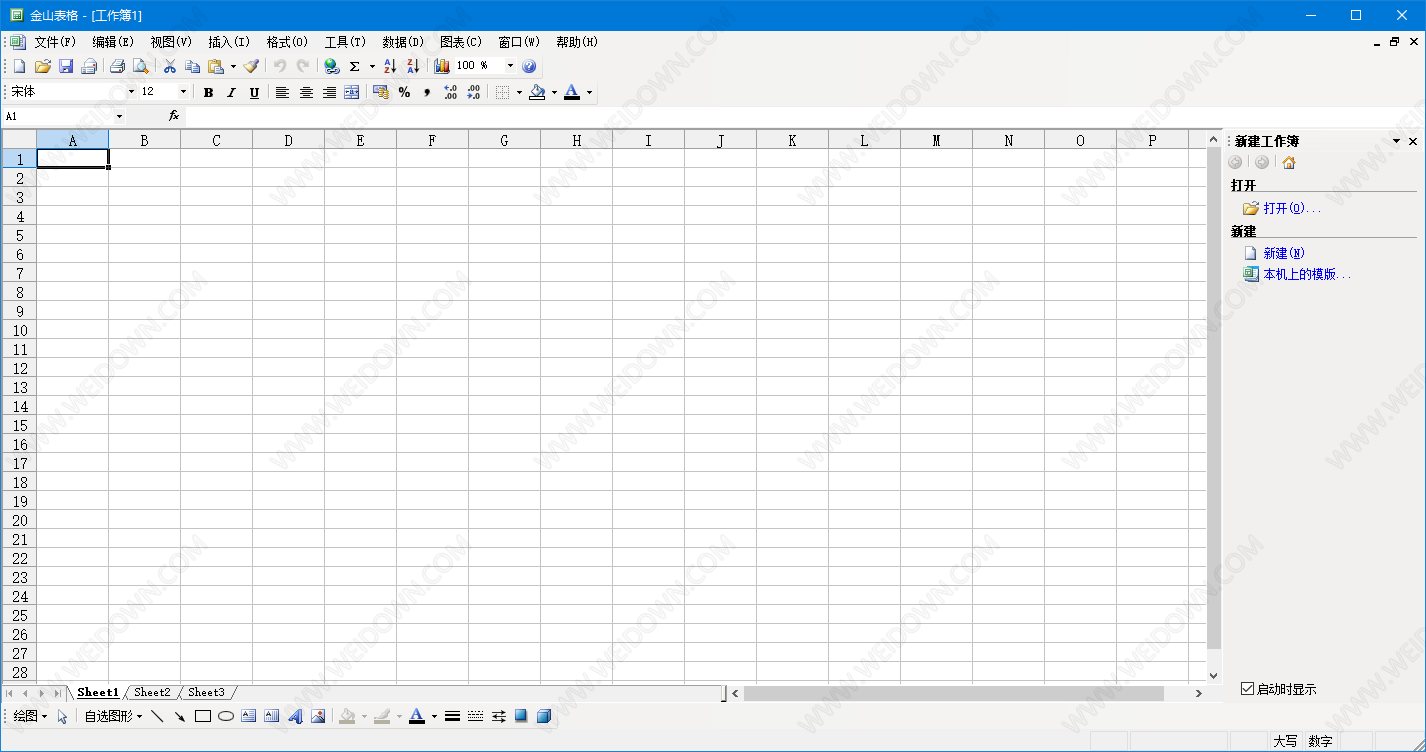Insert a horizontal text box
This screenshot has width=1426, height=752.
pos(249,716)
